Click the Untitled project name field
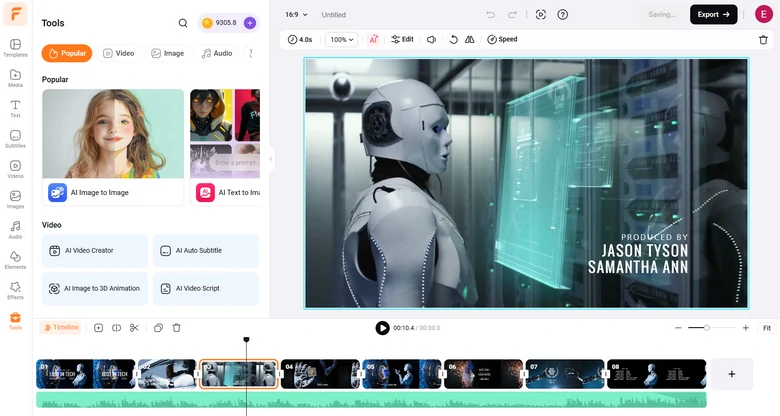780x416 pixels. click(333, 15)
